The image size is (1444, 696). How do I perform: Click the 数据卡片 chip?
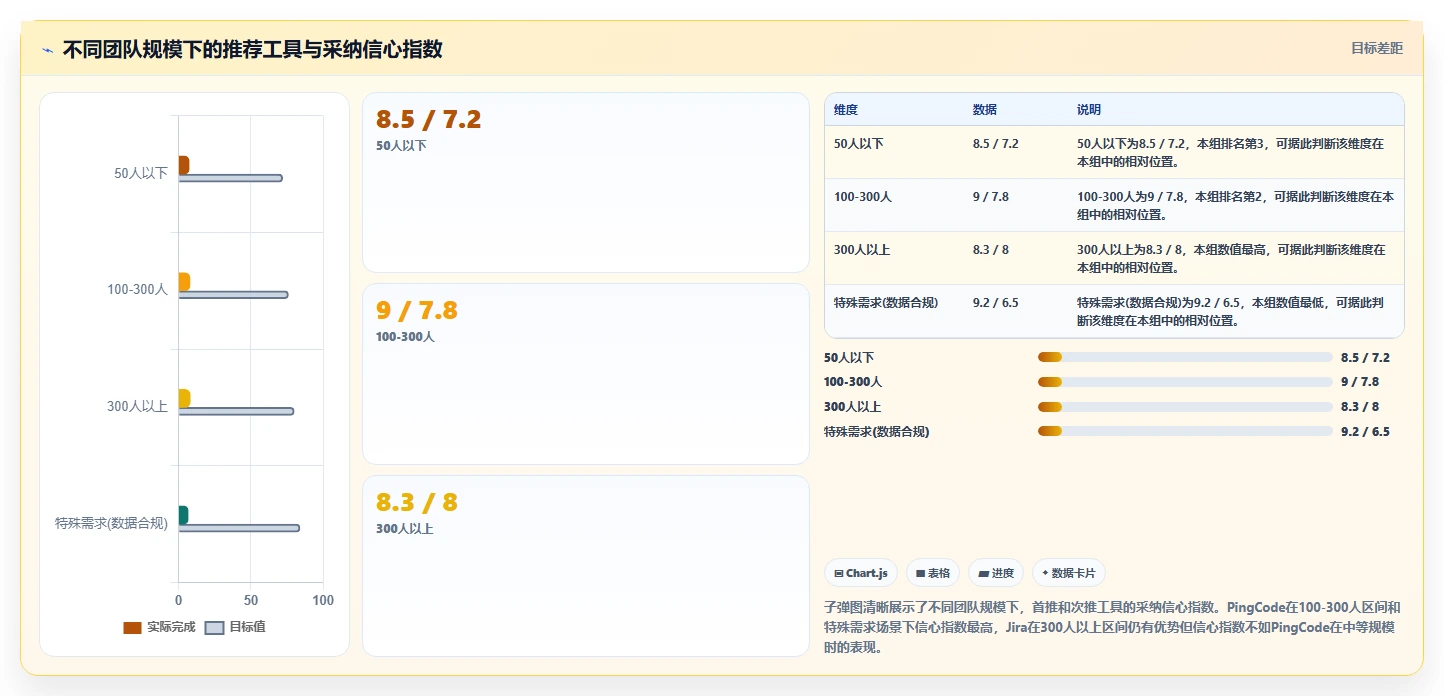click(x=1068, y=573)
